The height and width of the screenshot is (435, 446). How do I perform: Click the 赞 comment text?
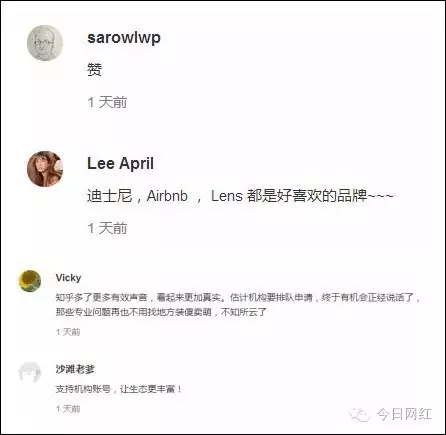[x=94, y=70]
